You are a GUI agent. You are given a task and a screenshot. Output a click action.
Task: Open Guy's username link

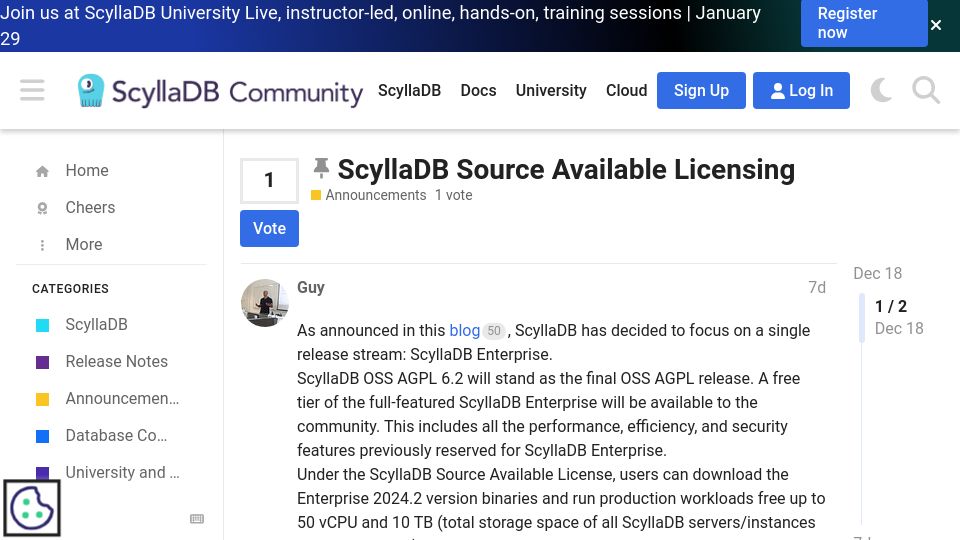click(310, 287)
